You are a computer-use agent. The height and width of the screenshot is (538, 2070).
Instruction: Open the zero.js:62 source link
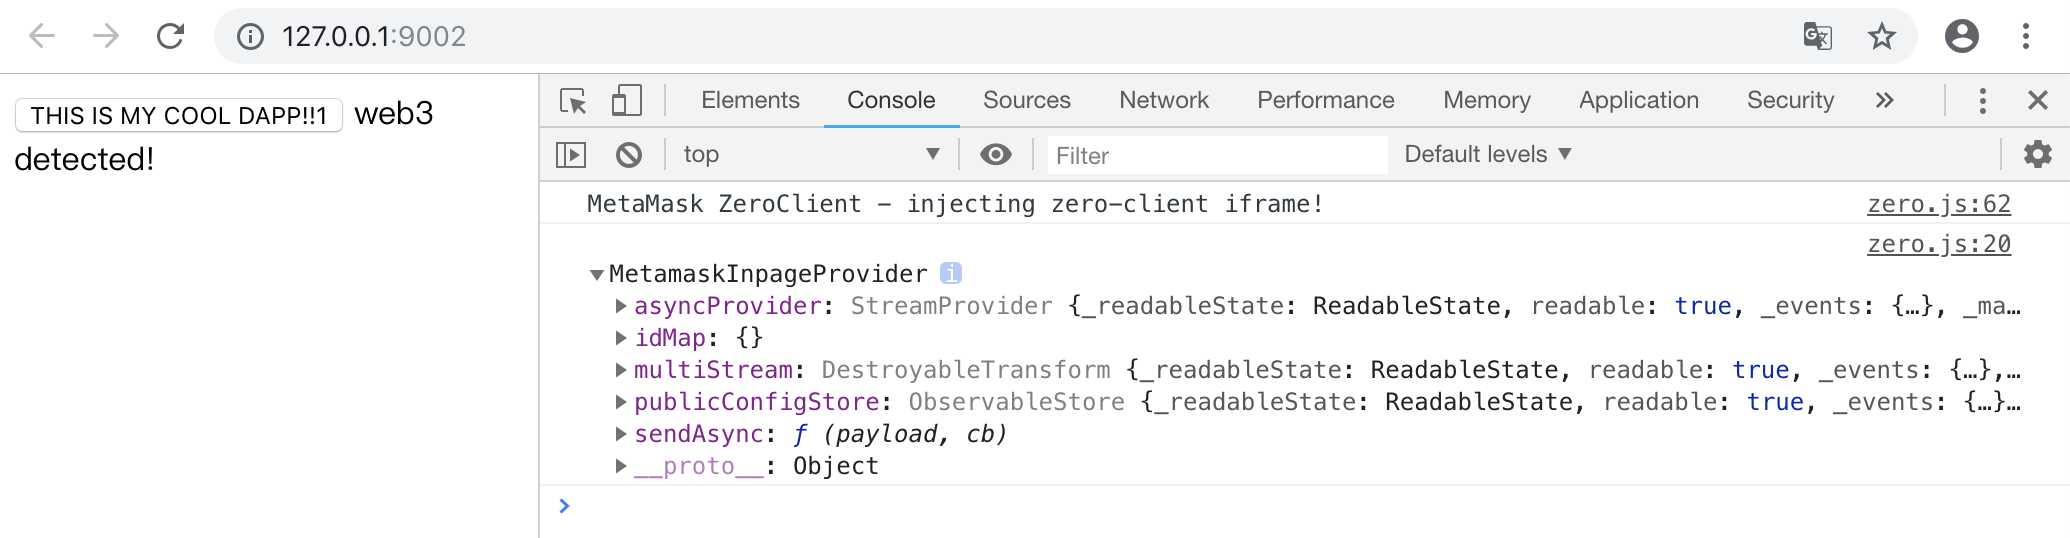1938,204
